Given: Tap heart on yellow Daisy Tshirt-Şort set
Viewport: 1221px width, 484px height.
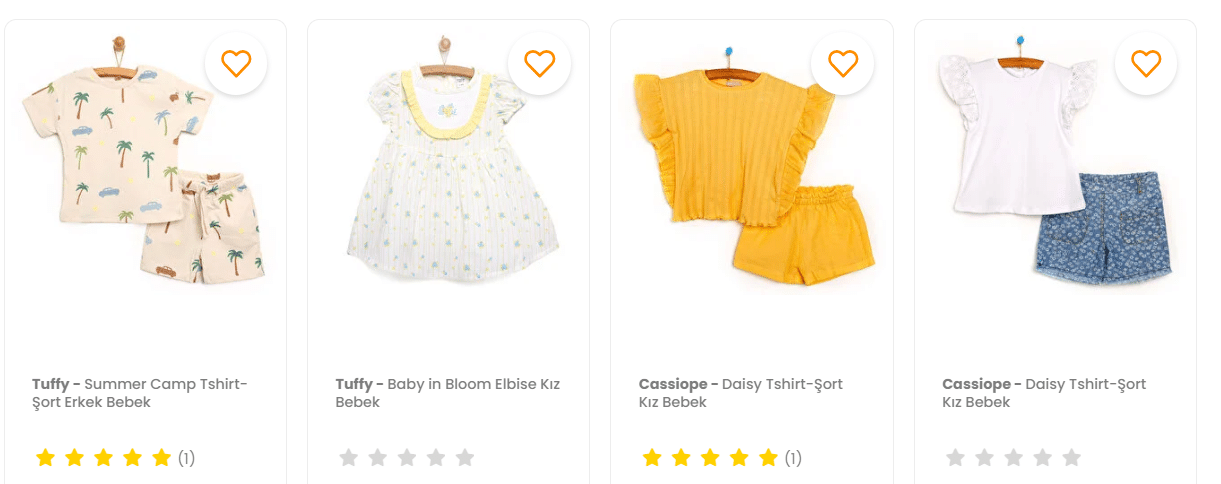Looking at the screenshot, I should (843, 64).
